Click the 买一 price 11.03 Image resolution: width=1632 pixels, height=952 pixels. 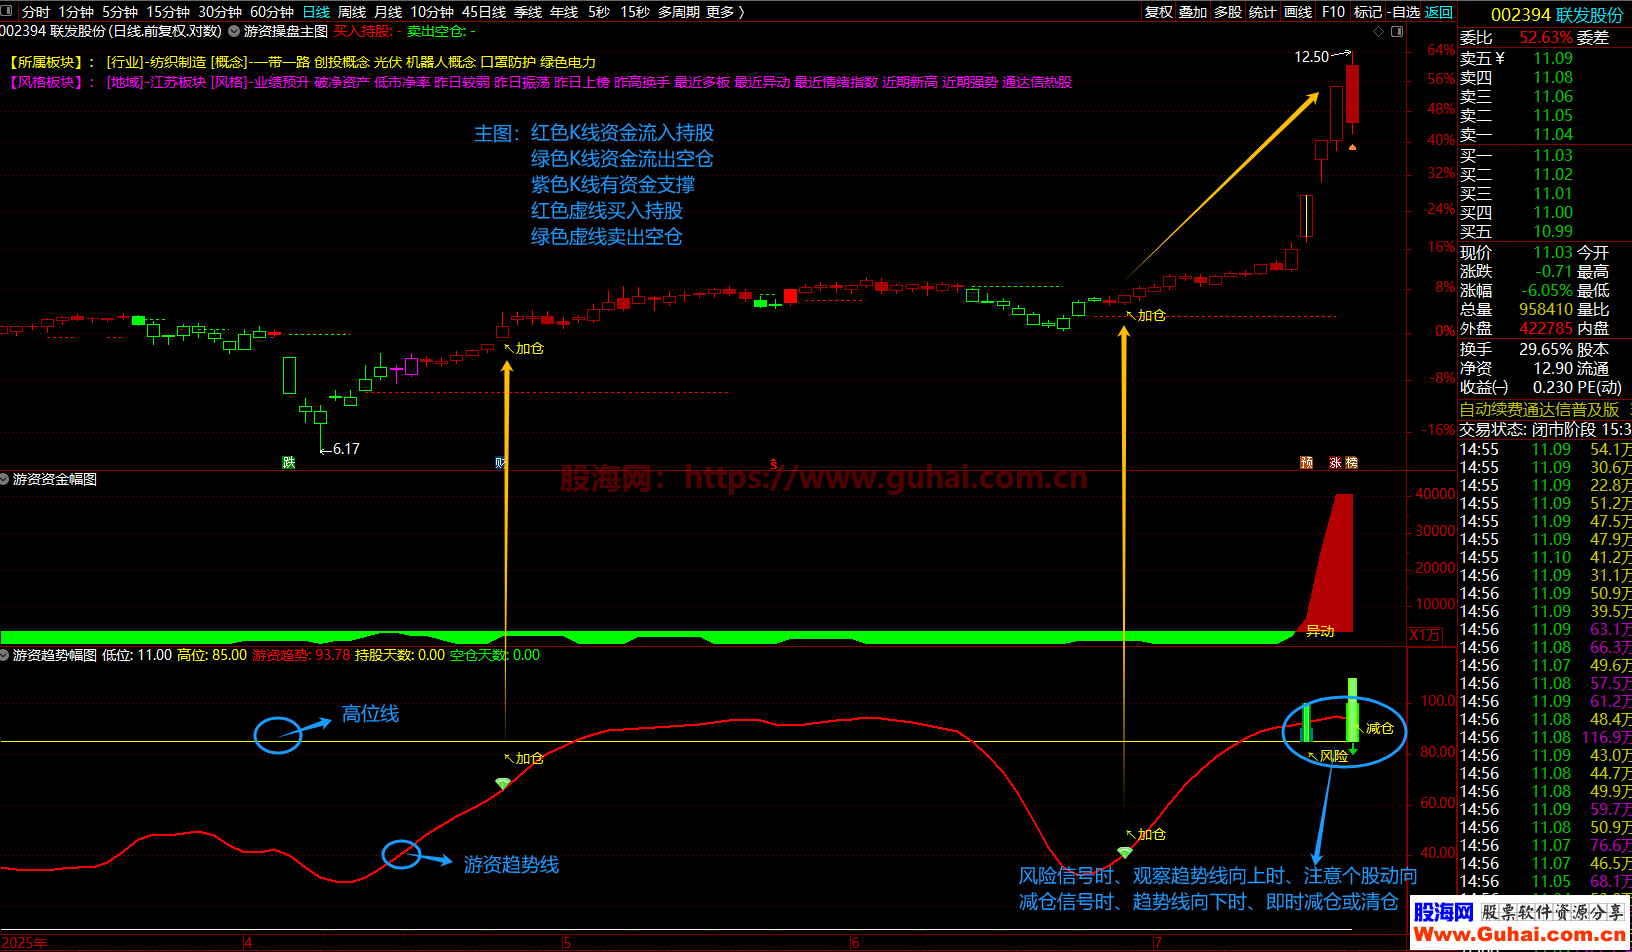(1552, 155)
